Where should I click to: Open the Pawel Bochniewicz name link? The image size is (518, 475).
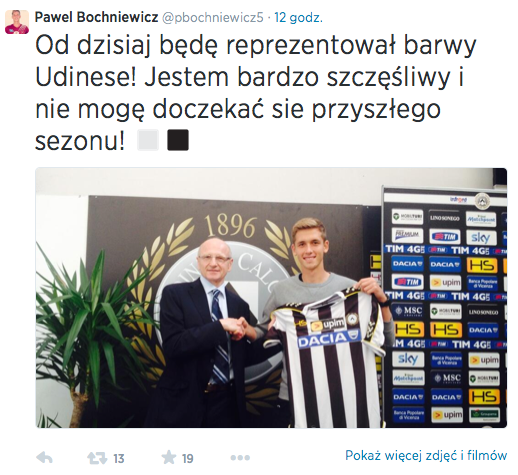pyautogui.click(x=96, y=17)
